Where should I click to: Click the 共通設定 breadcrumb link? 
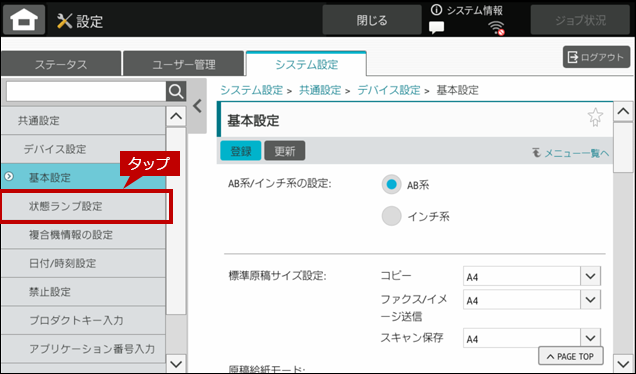[320, 90]
